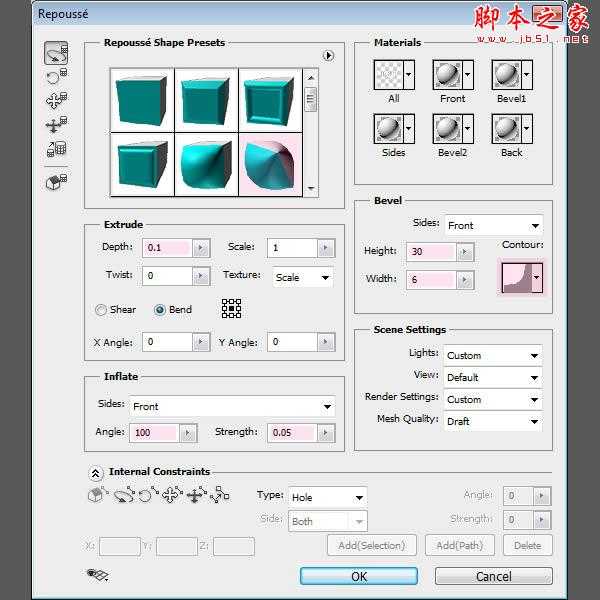This screenshot has height=600, width=600.
Task: Confirm with the OK button
Action: coord(359,576)
